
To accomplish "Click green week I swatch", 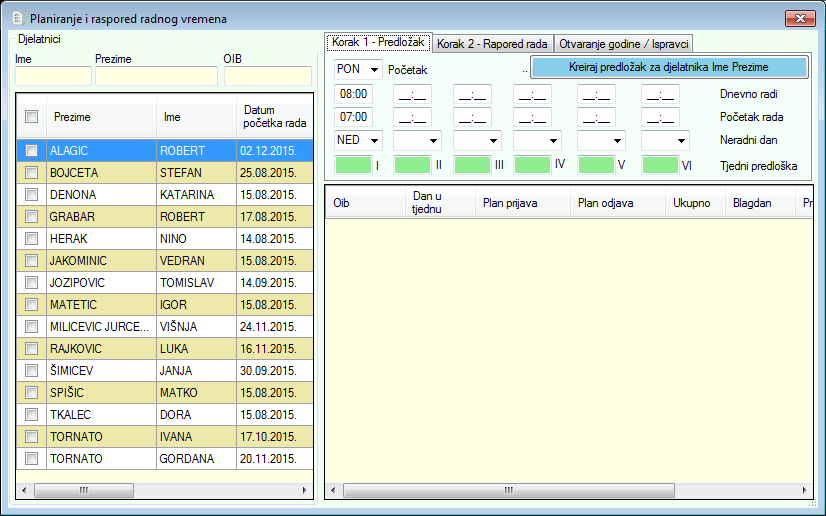I will tap(353, 165).
